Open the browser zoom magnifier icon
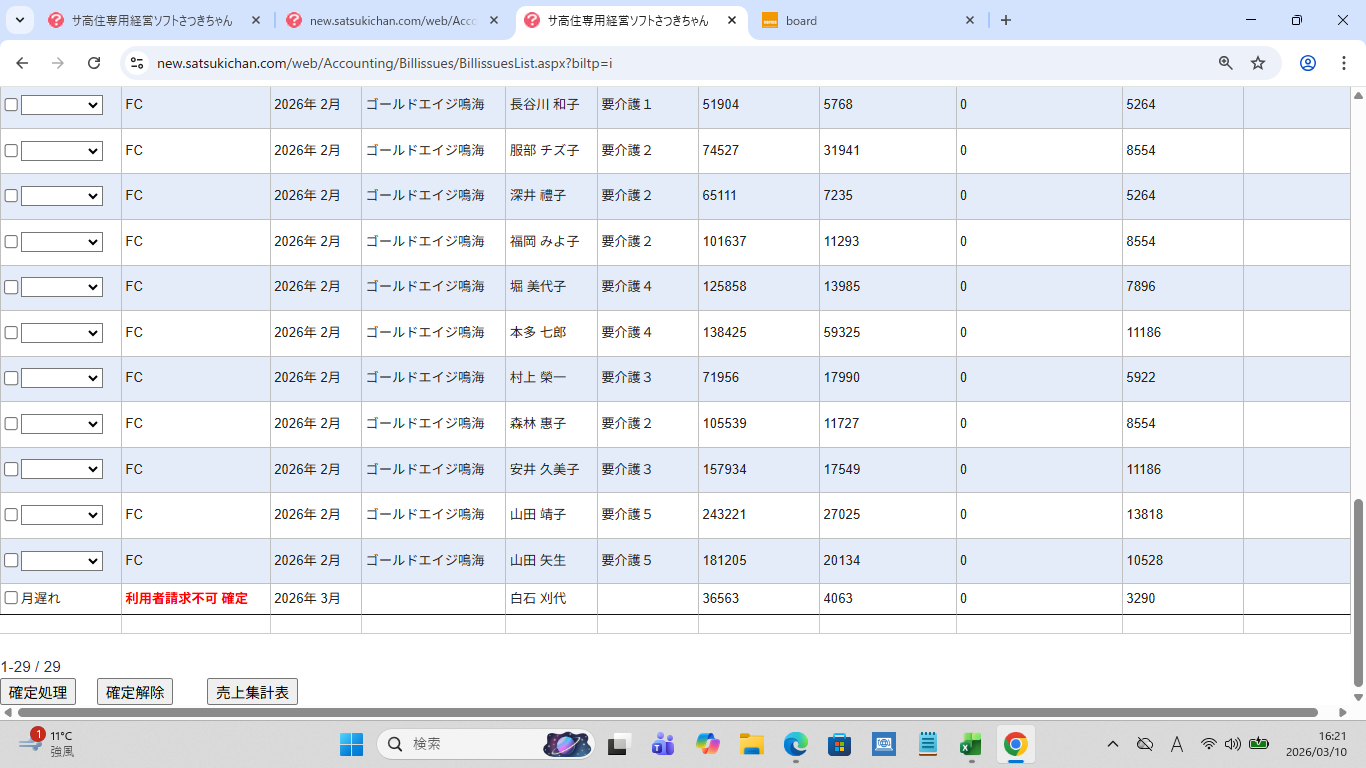Viewport: 1366px width, 768px height. [x=1225, y=63]
